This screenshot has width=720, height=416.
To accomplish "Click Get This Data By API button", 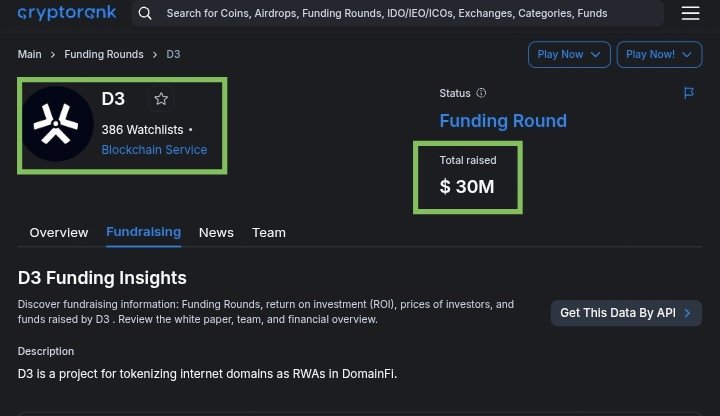I will (x=626, y=313).
